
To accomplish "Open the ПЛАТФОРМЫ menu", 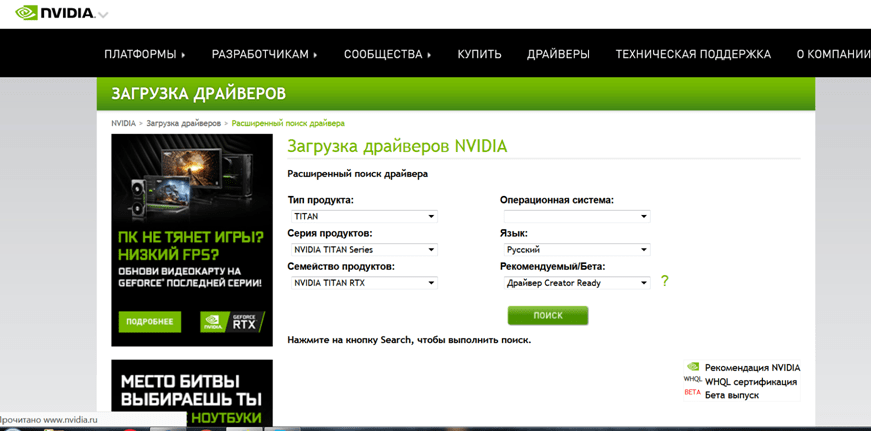I will (x=145, y=54).
